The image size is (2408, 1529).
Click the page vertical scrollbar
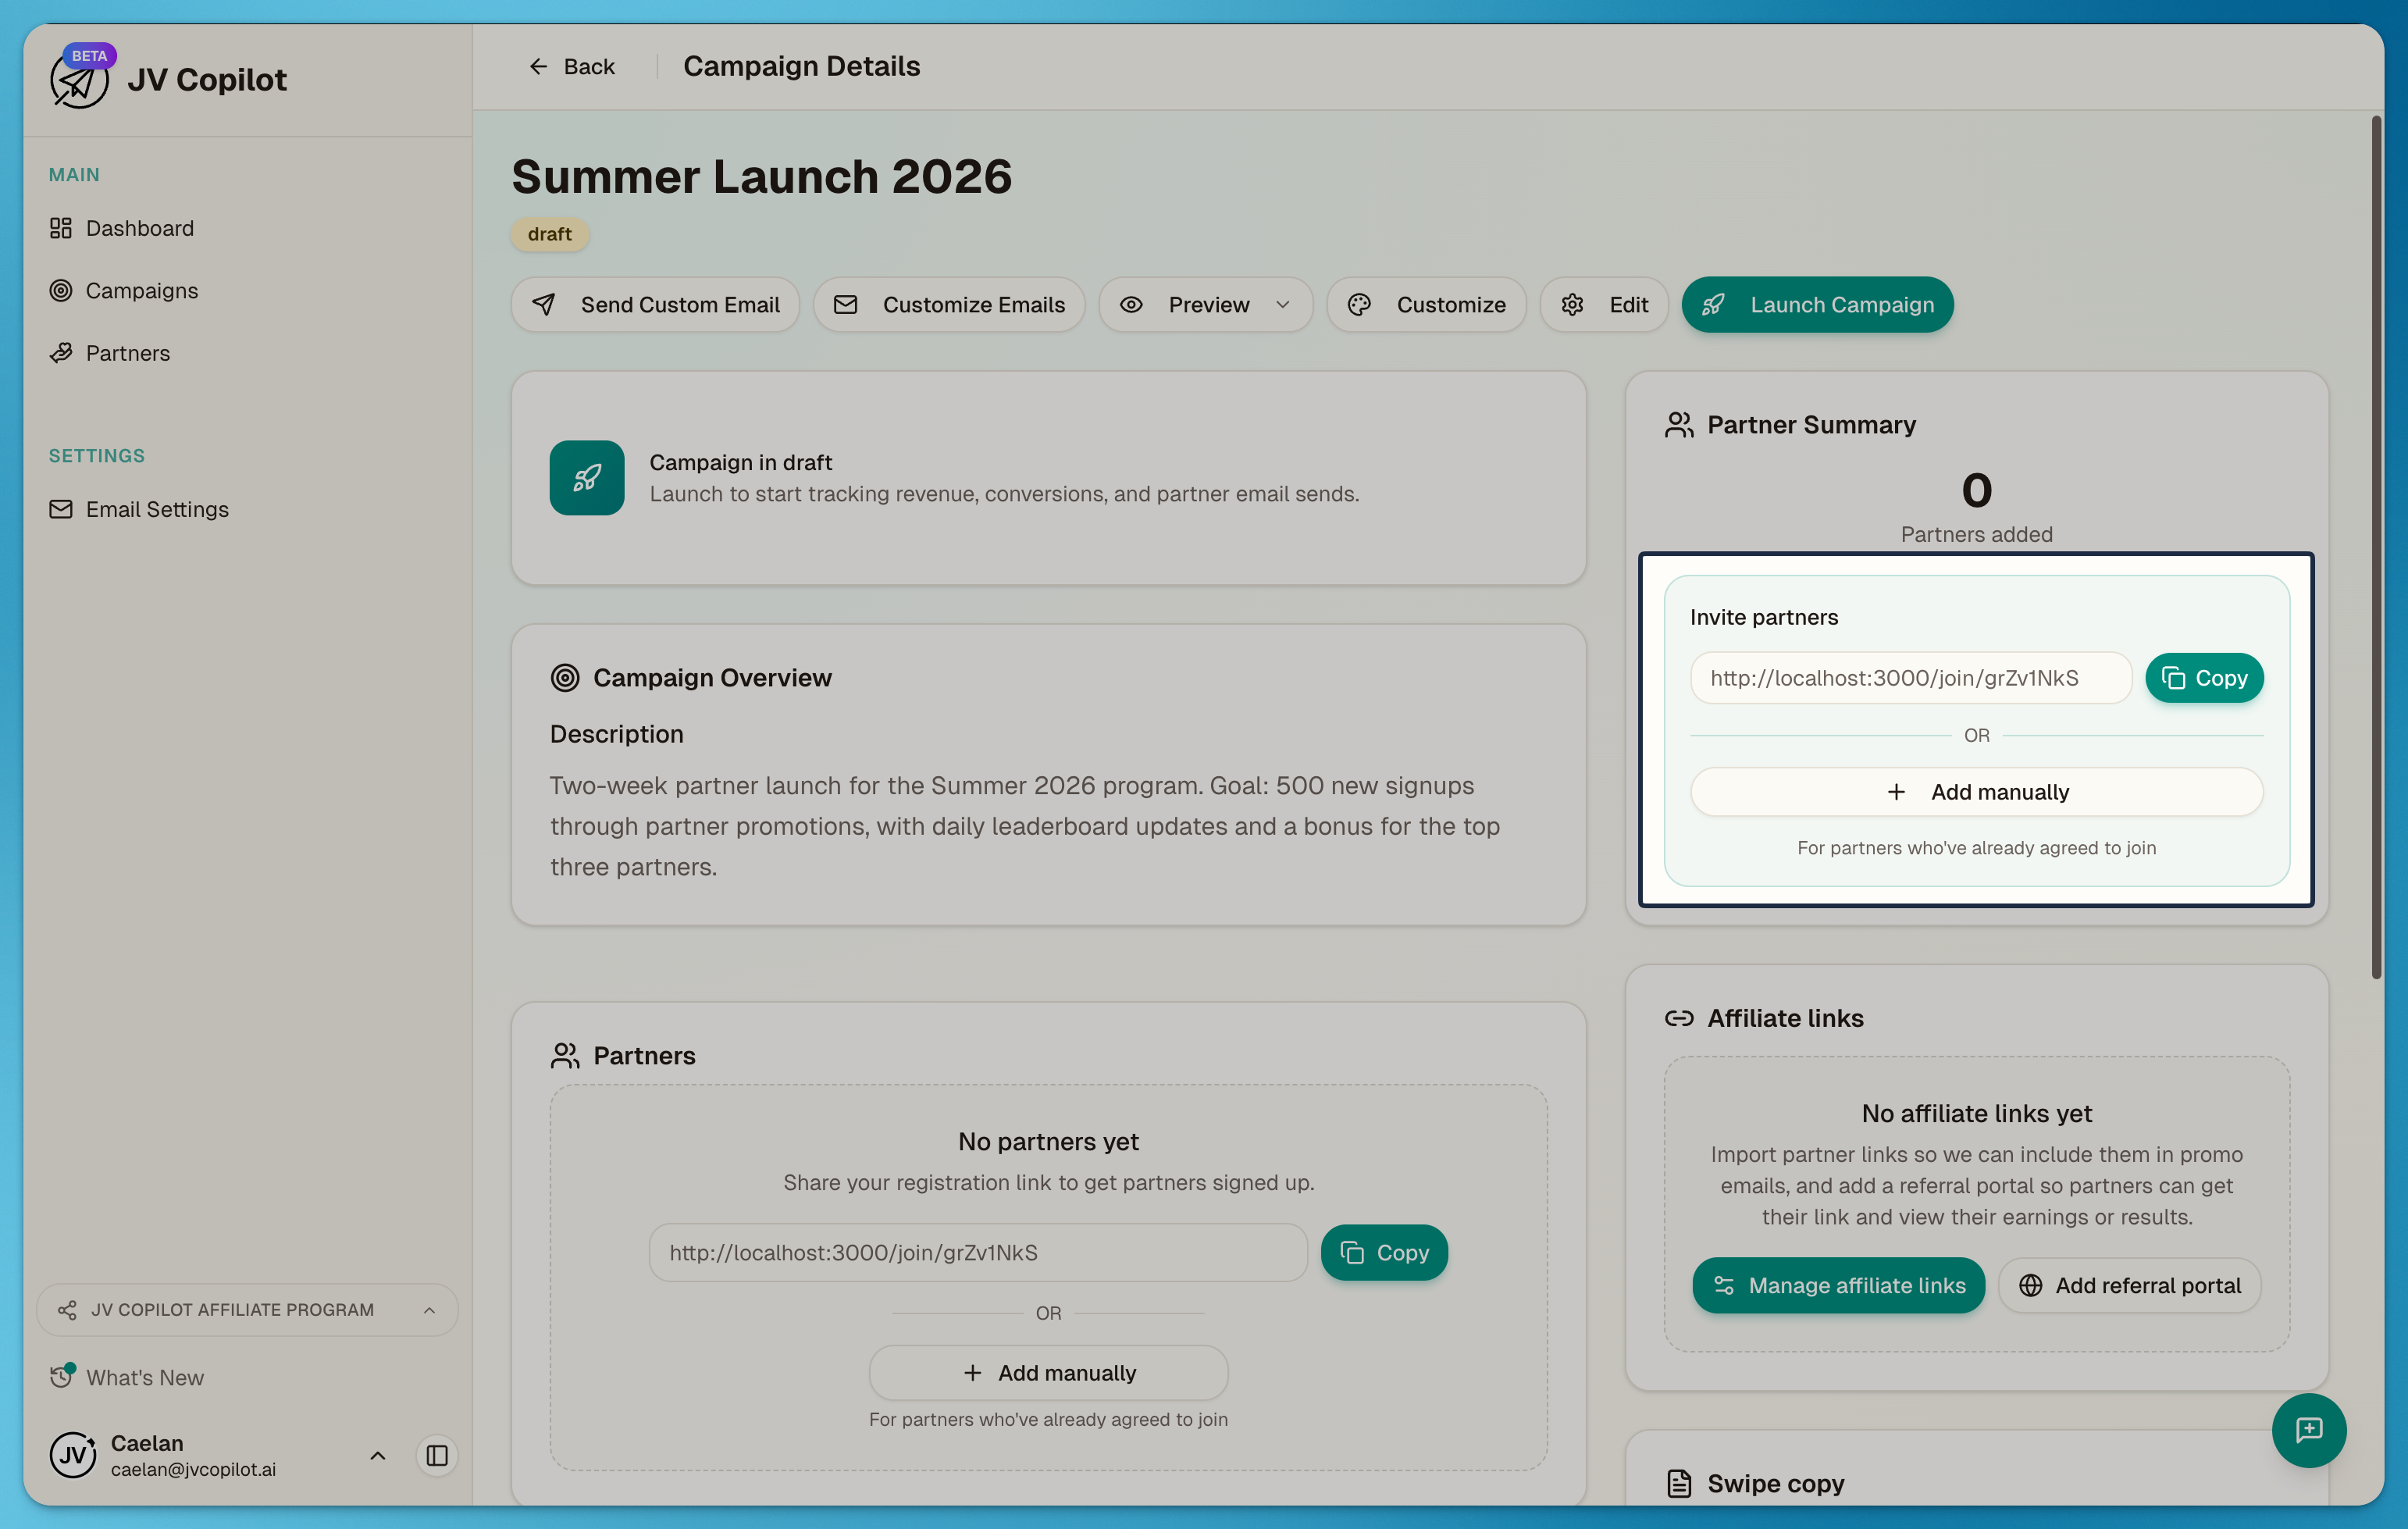[2376, 547]
